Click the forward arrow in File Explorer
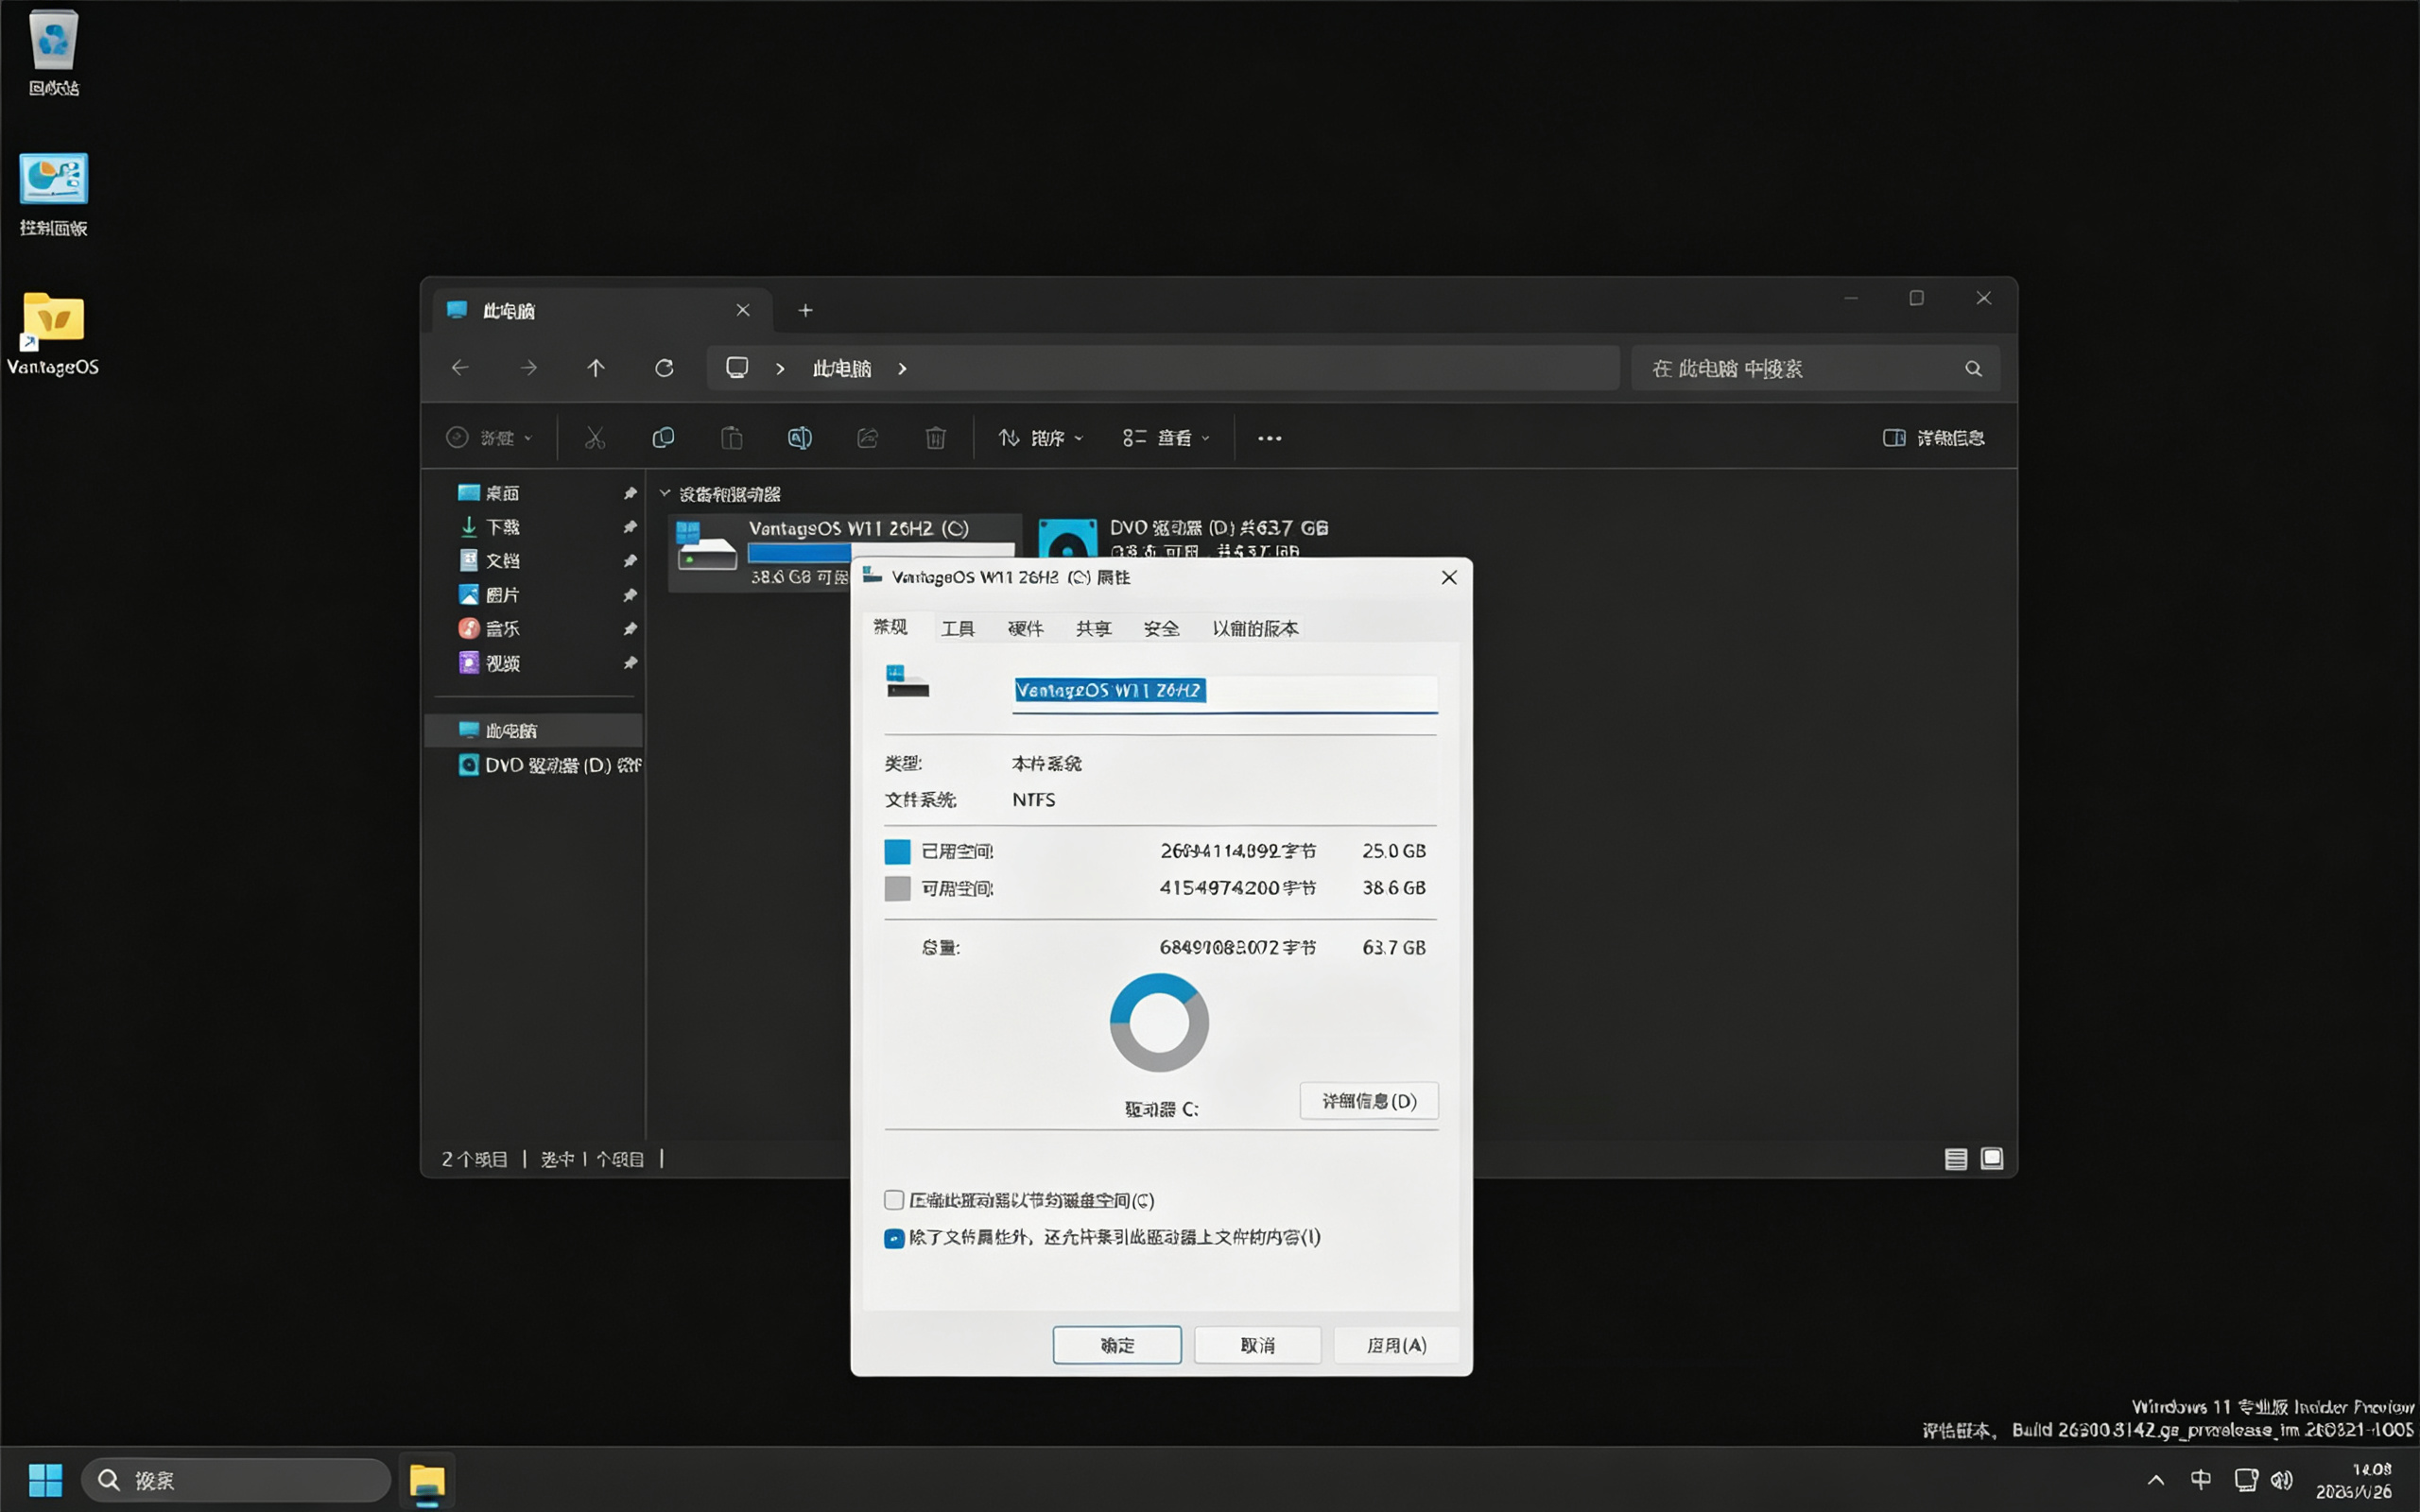This screenshot has height=1512, width=2420. (528, 368)
